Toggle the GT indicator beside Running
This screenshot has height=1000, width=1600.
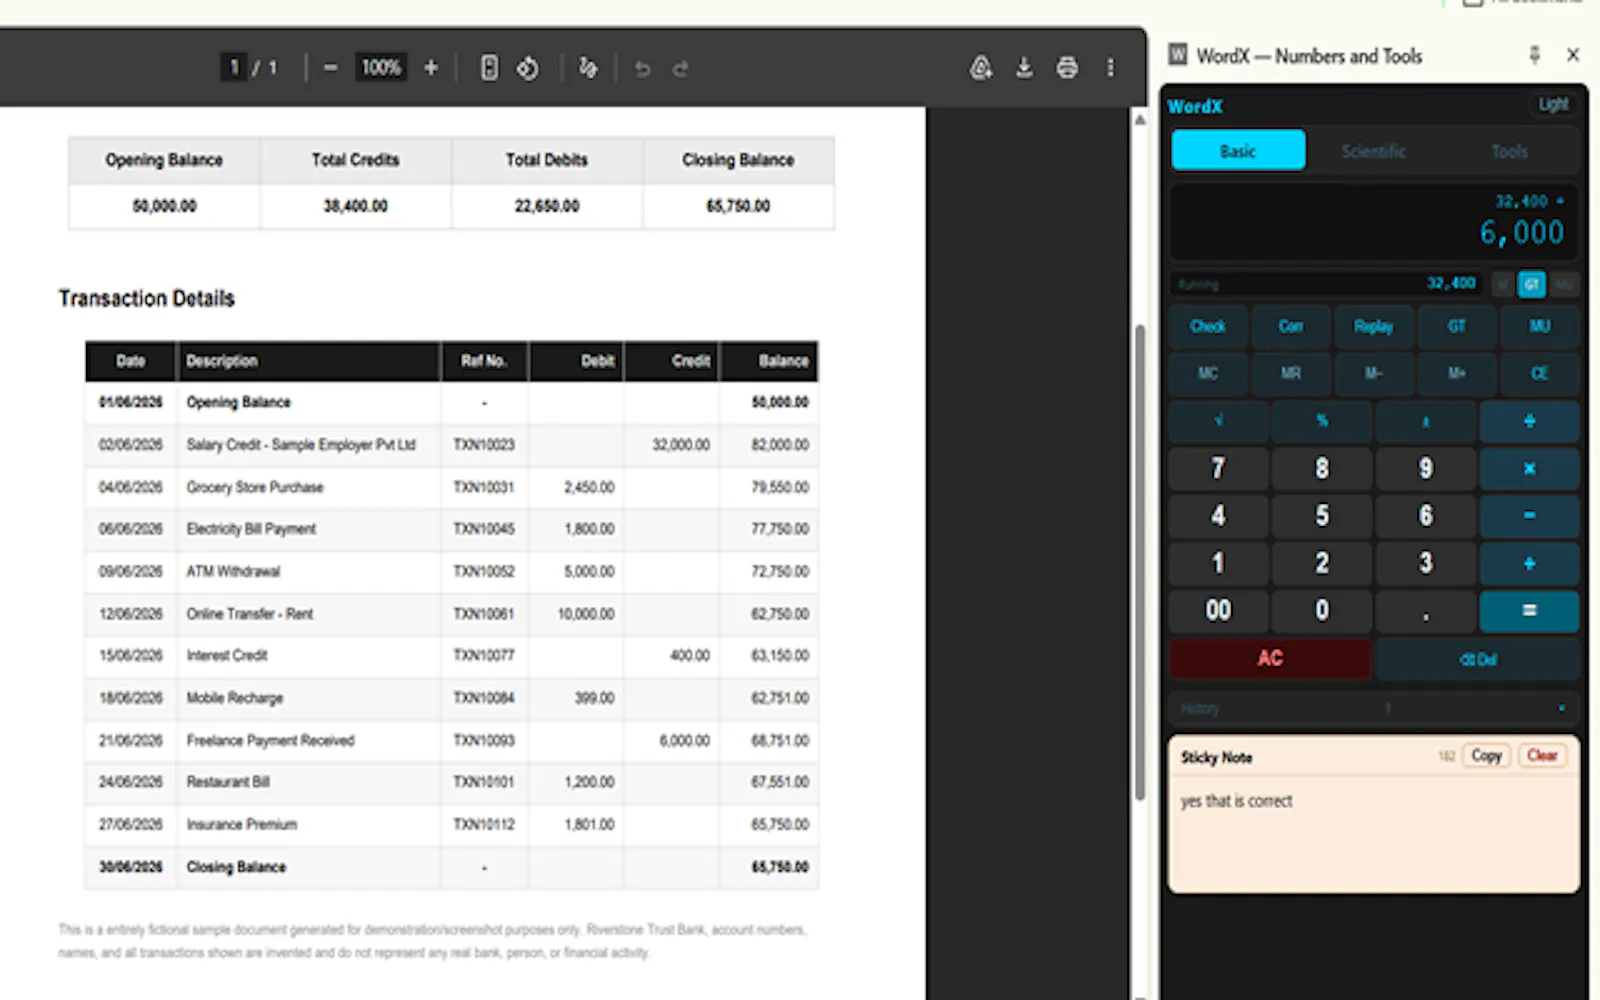(1532, 284)
